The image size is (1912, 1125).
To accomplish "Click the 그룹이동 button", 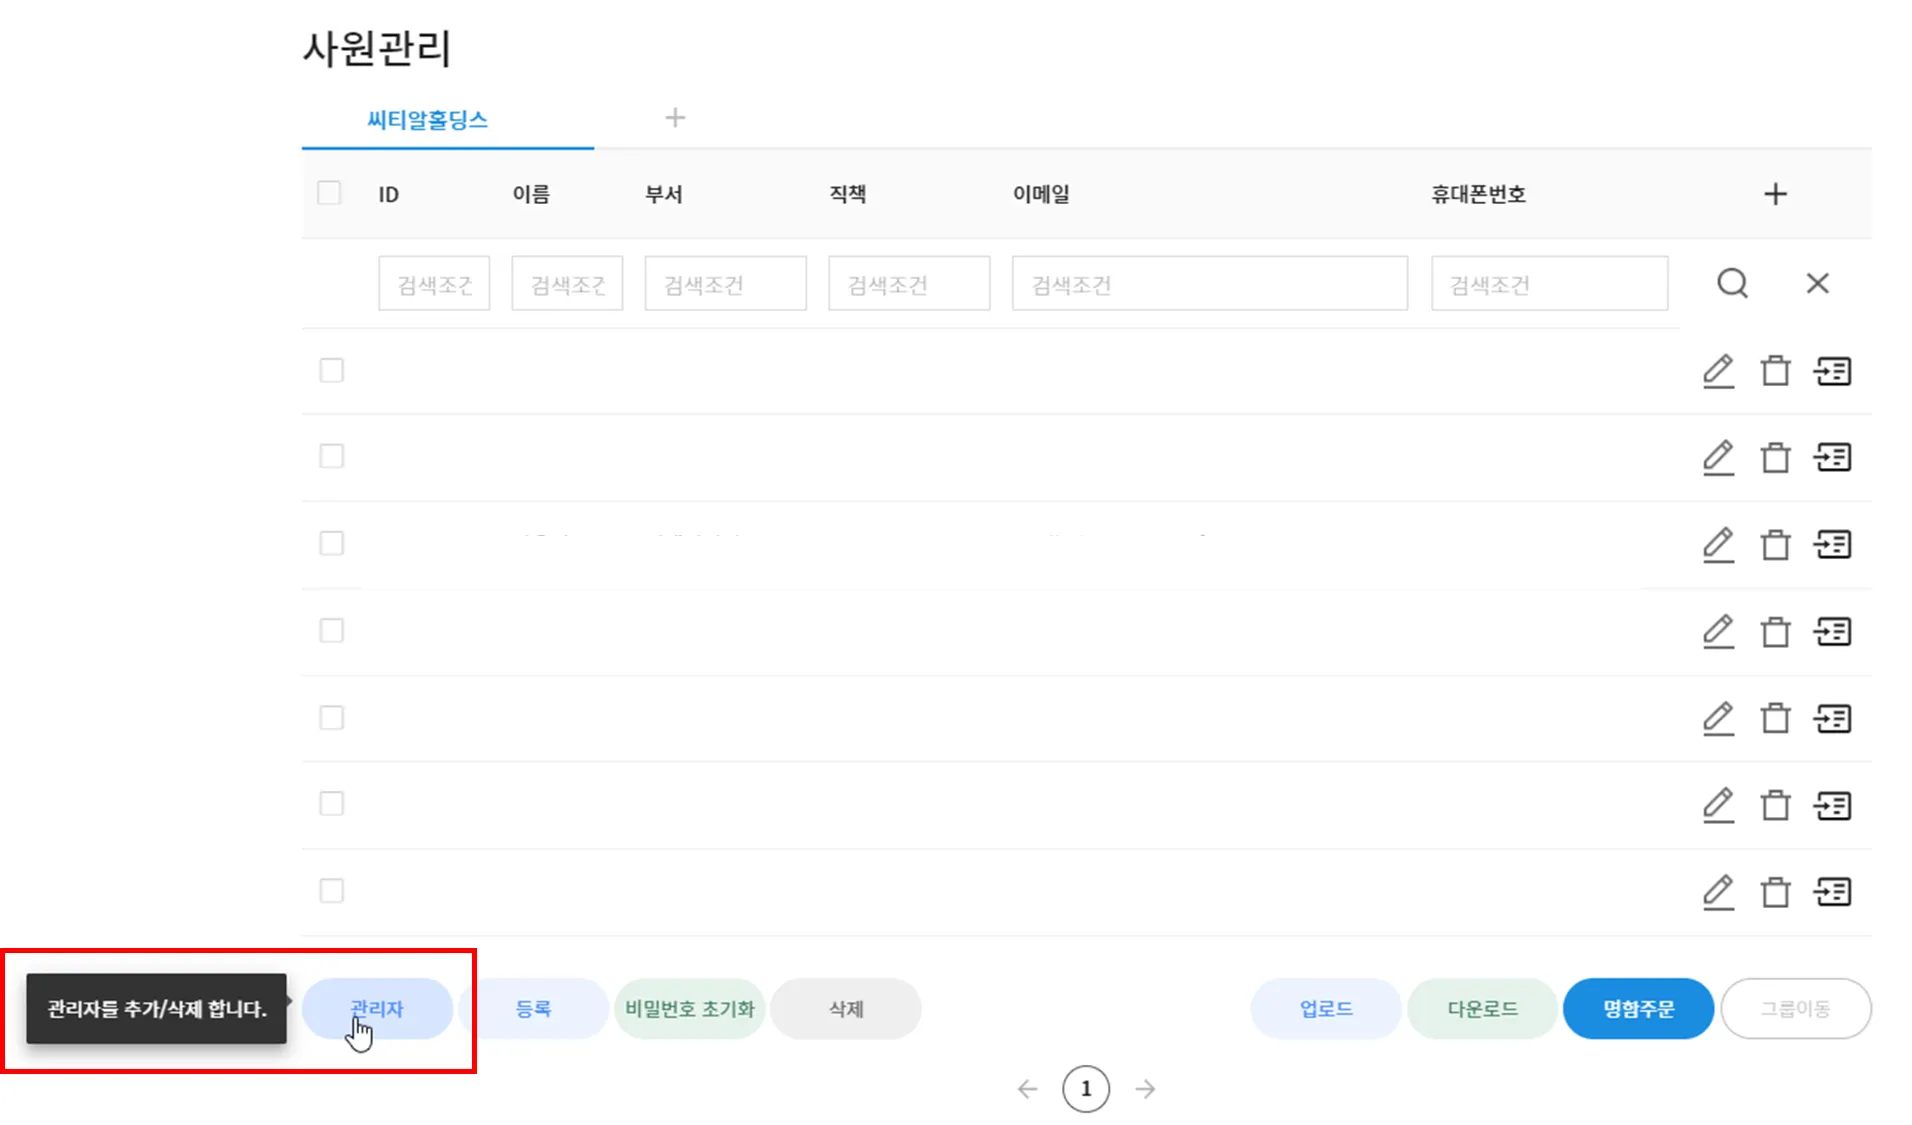I will pyautogui.click(x=1796, y=1008).
